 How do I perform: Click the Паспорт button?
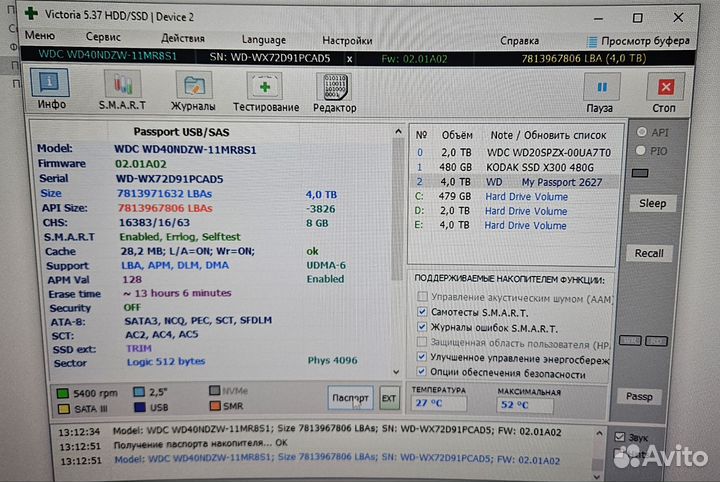[x=351, y=397]
